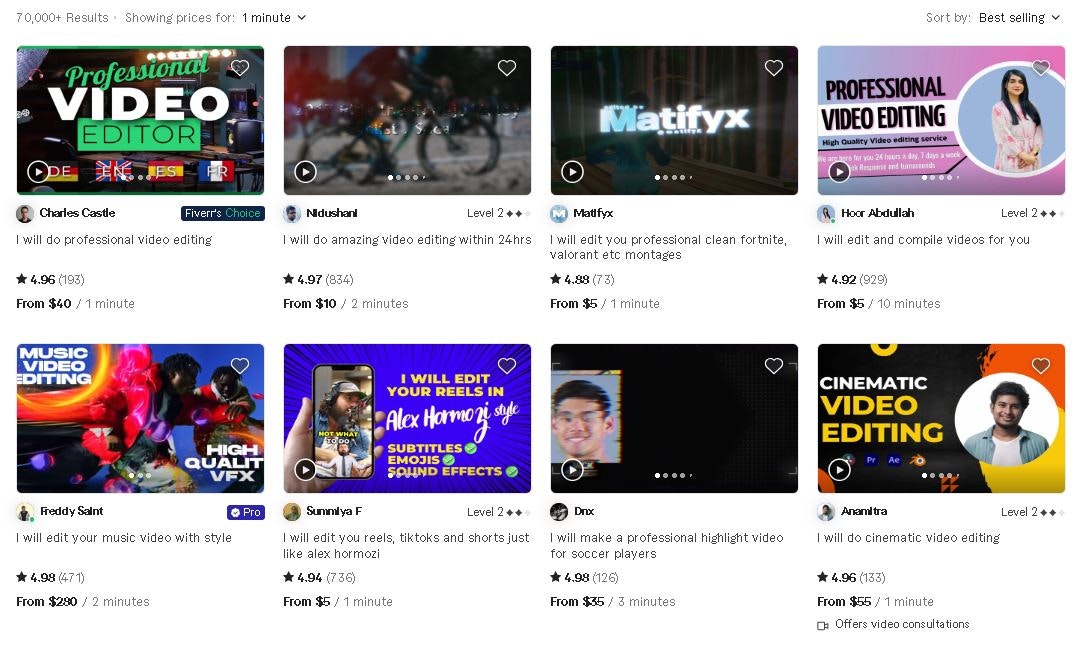This screenshot has width=1082, height=655.
Task: Open Anamitra seller name link
Action: [x=864, y=511]
